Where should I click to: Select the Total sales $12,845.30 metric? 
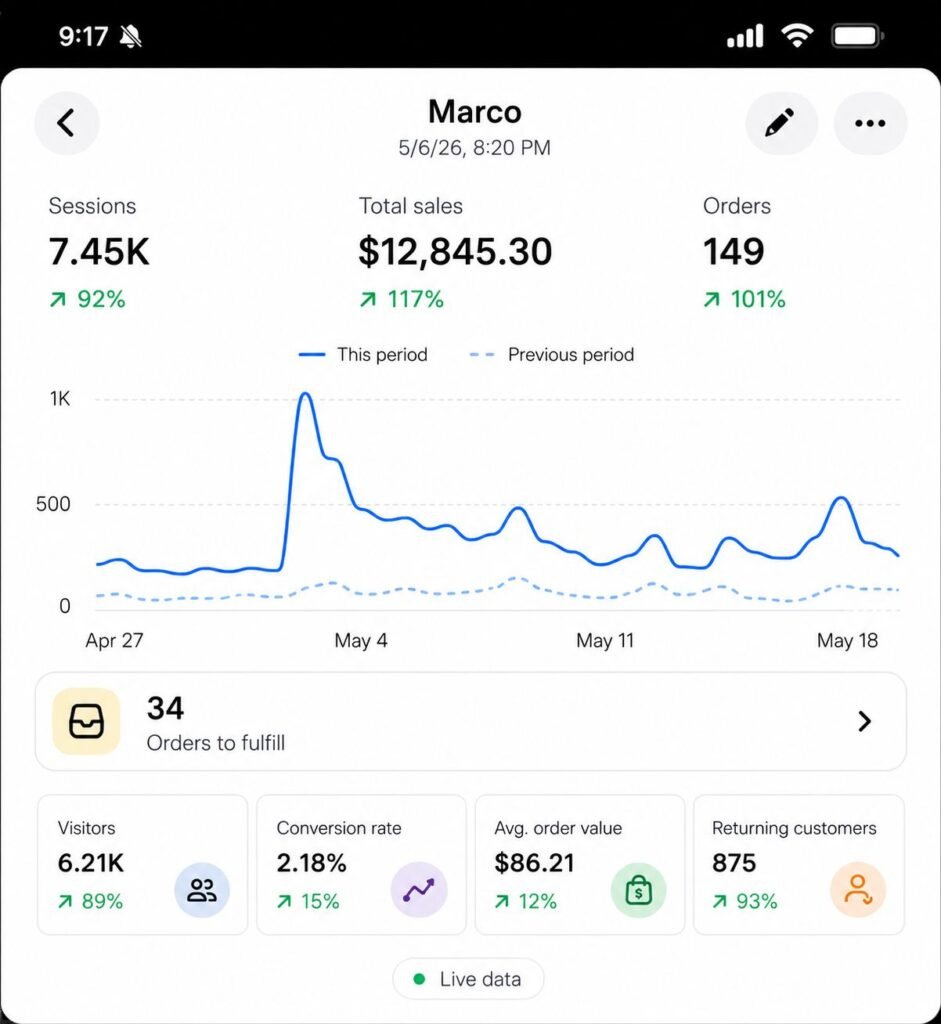coord(455,252)
